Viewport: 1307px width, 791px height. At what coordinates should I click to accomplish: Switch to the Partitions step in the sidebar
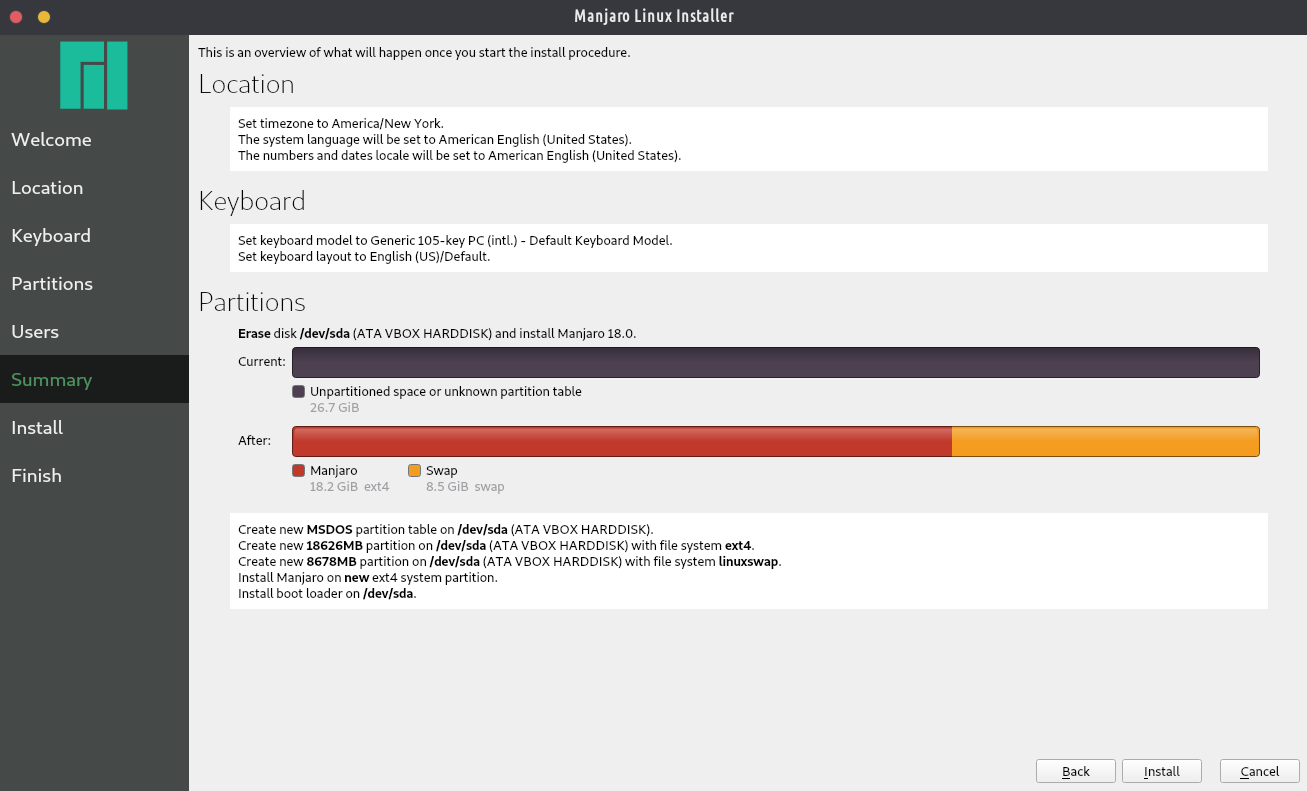pyautogui.click(x=52, y=284)
